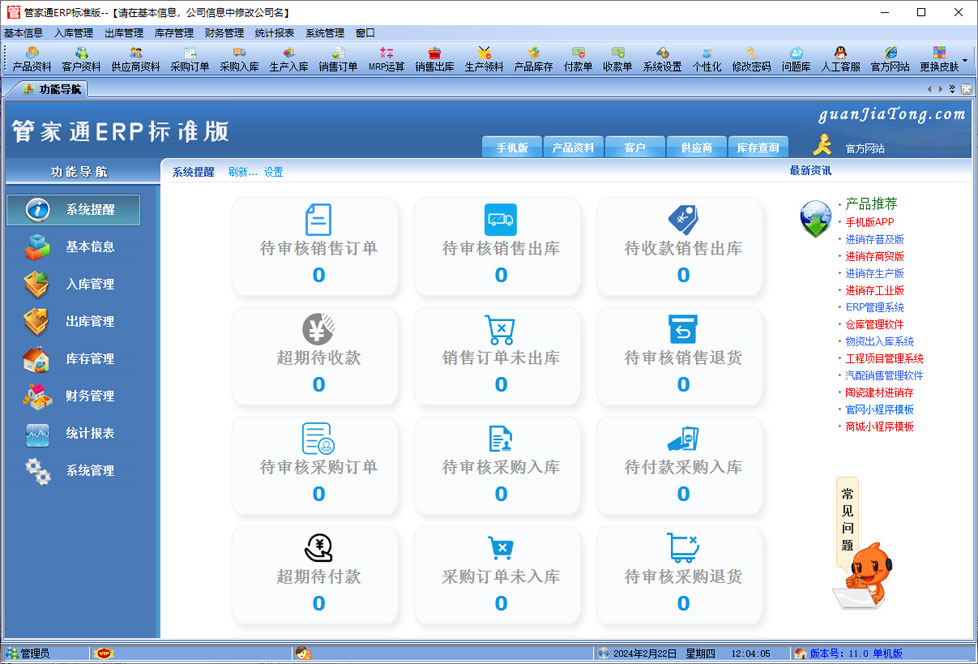This screenshot has width=978, height=664.
Task: Open 销售出库 toolbar icon
Action: [434, 59]
